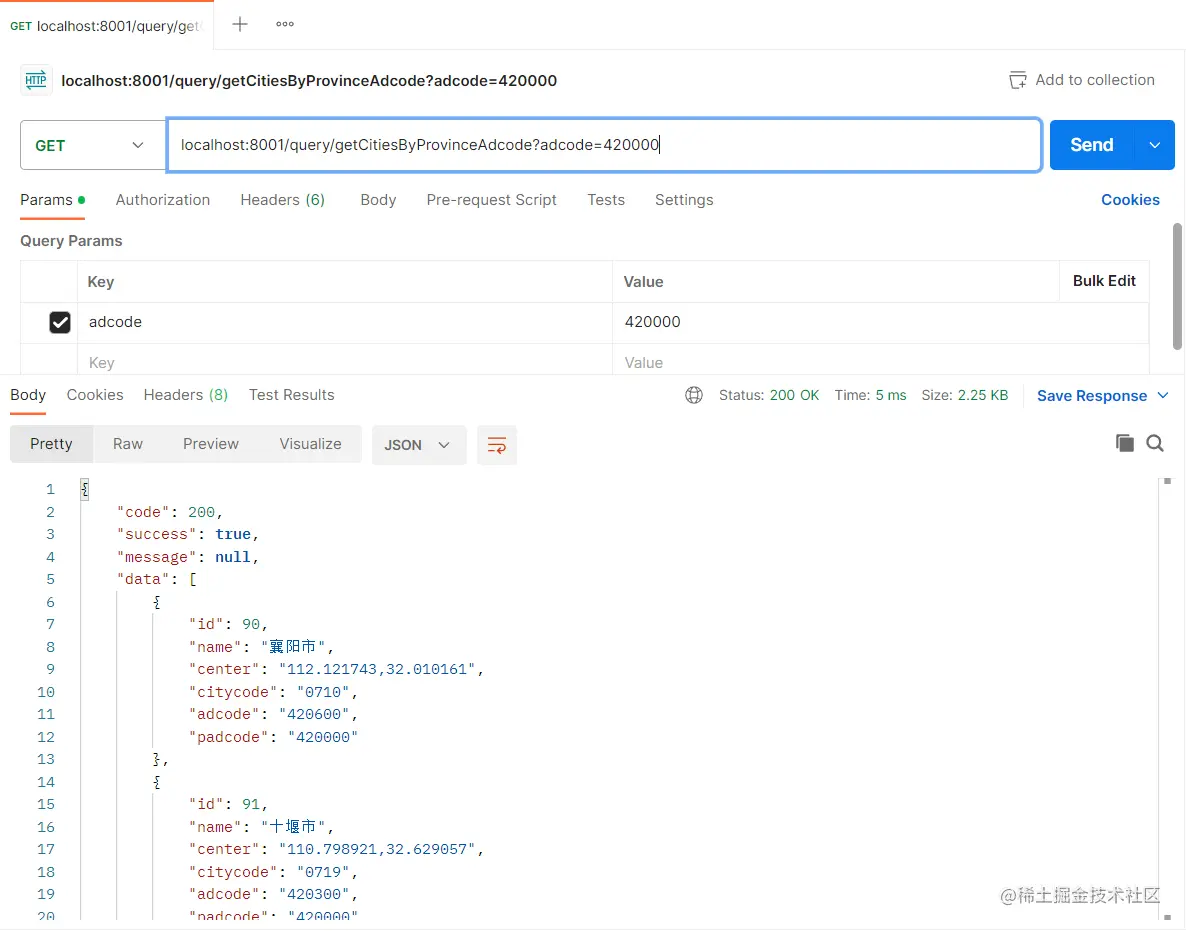Expand the Send button arrow options
Viewport: 1186px width, 931px height.
click(x=1154, y=145)
